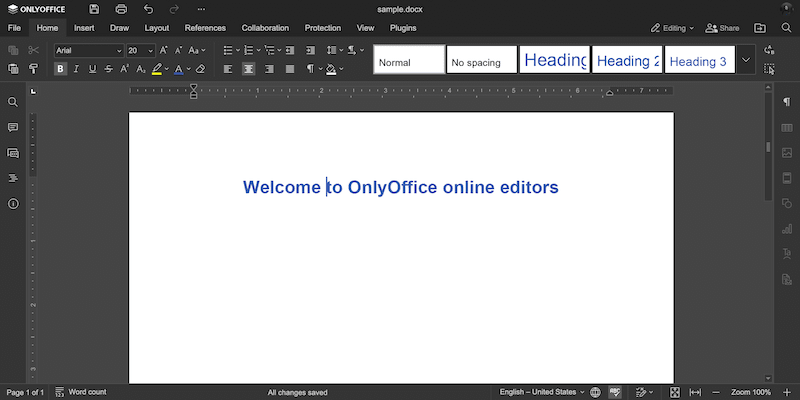Open the File menu
The image size is (800, 400).
tap(14, 28)
